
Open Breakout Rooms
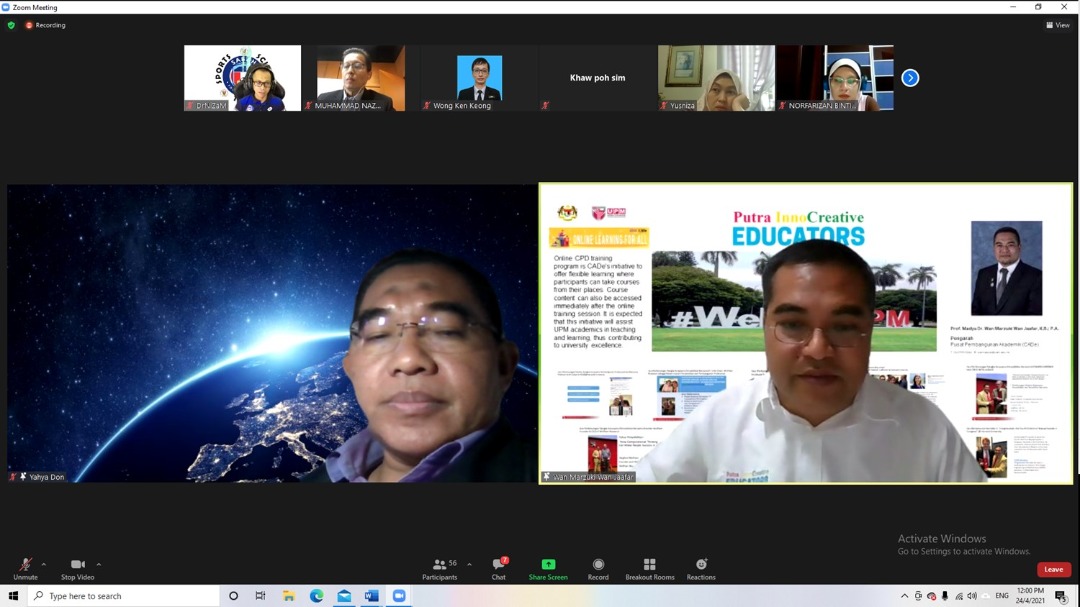(649, 568)
